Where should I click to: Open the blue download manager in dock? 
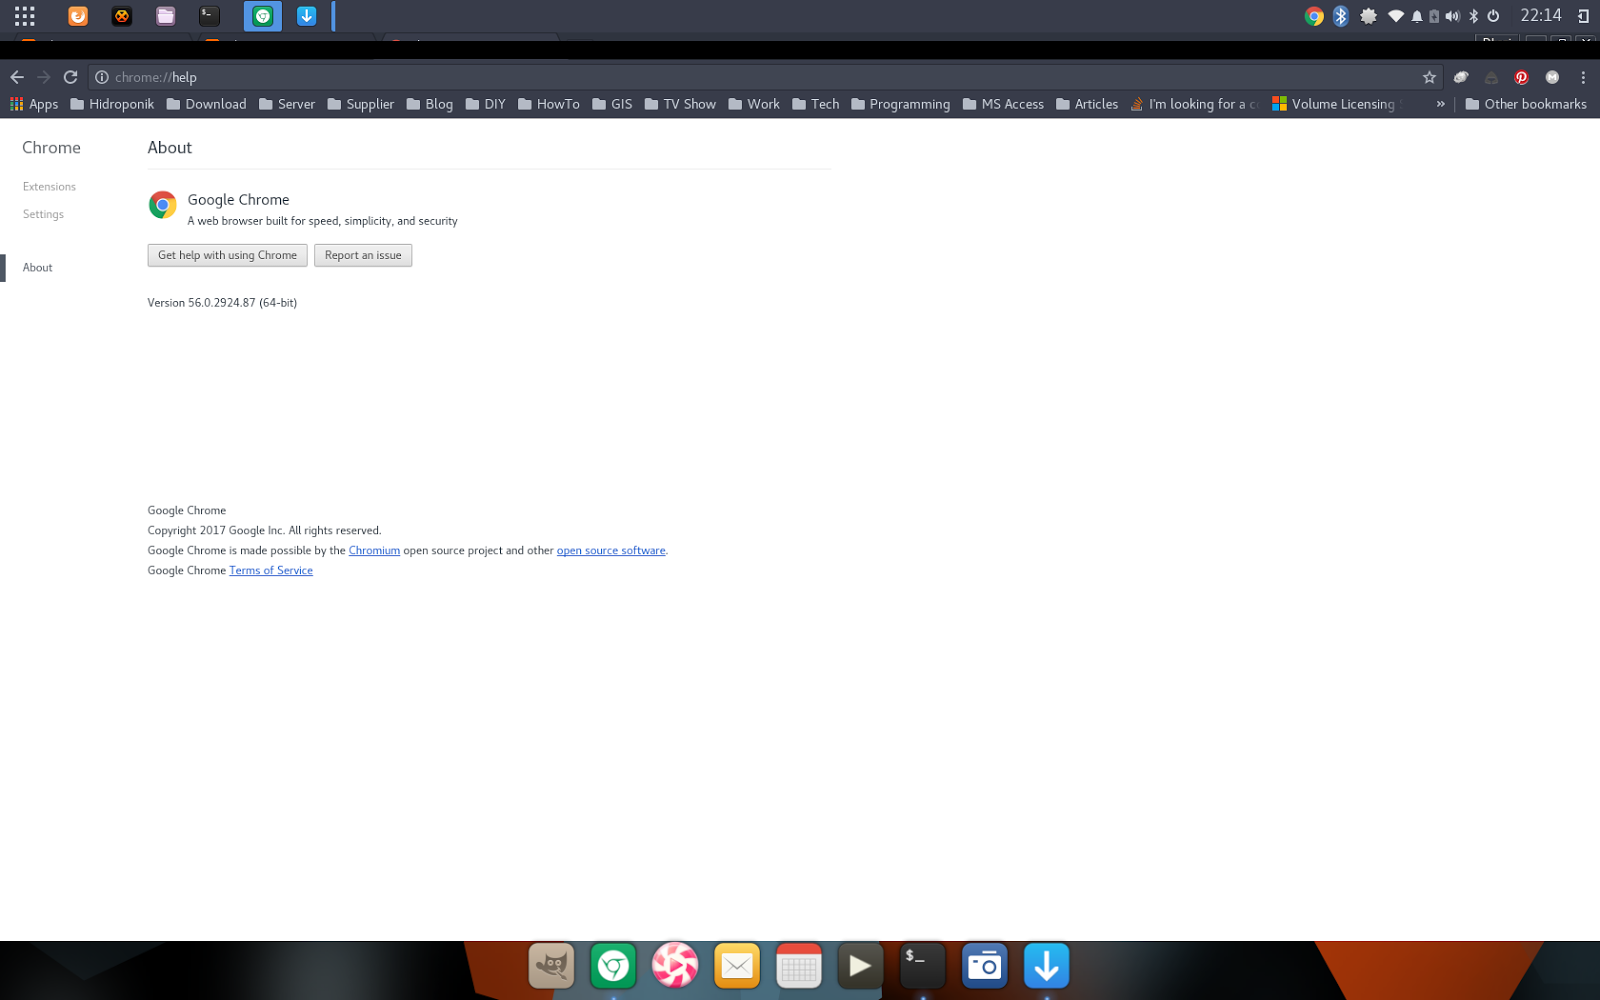click(x=1046, y=966)
